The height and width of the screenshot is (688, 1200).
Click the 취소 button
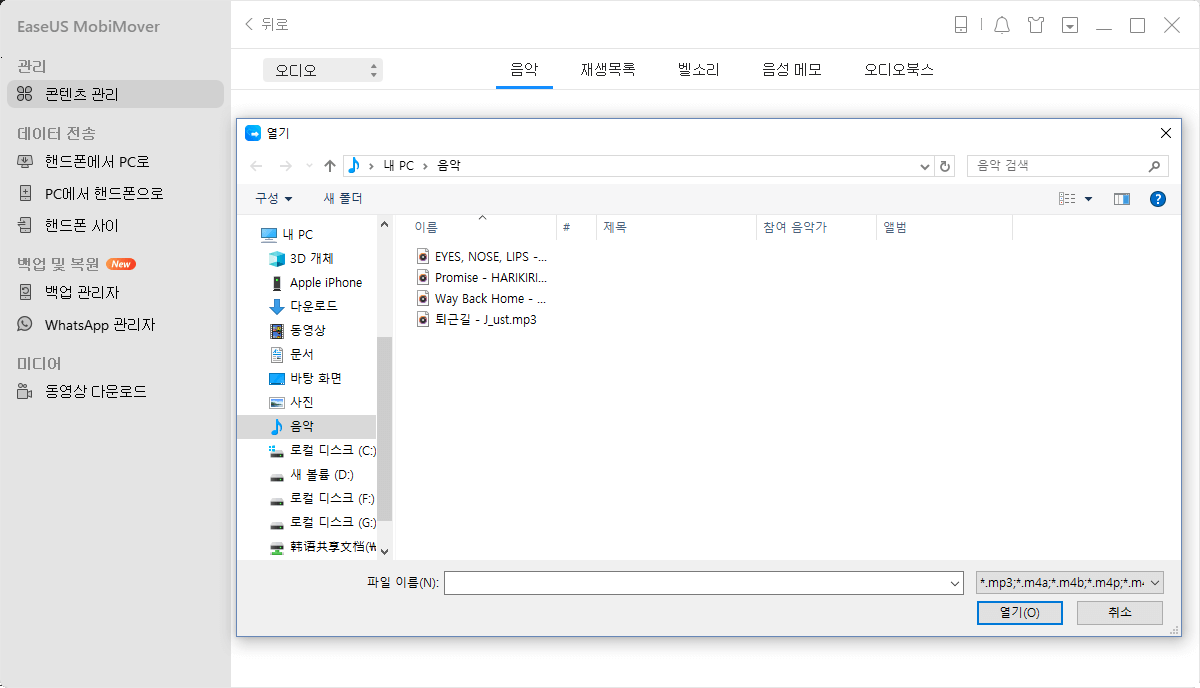tap(1119, 613)
